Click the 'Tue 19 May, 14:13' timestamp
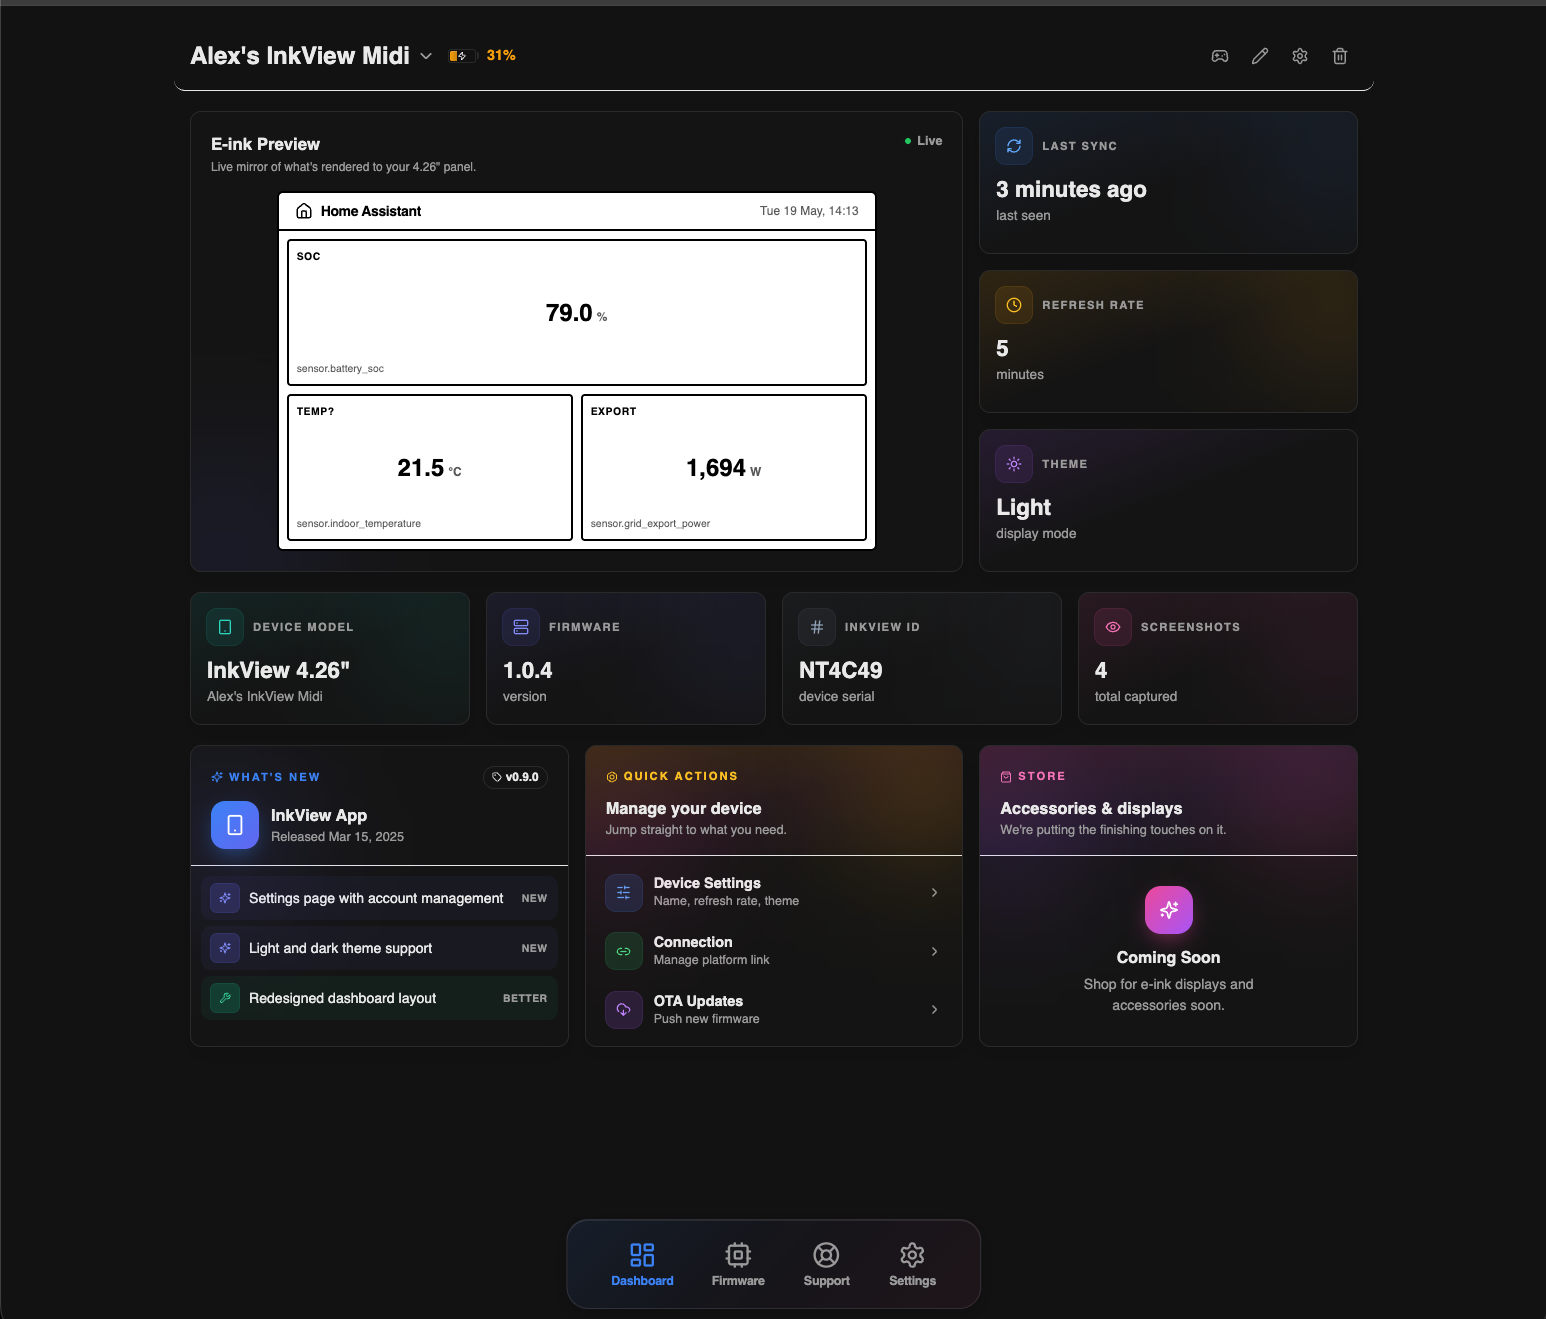The image size is (1546, 1319). pos(809,211)
